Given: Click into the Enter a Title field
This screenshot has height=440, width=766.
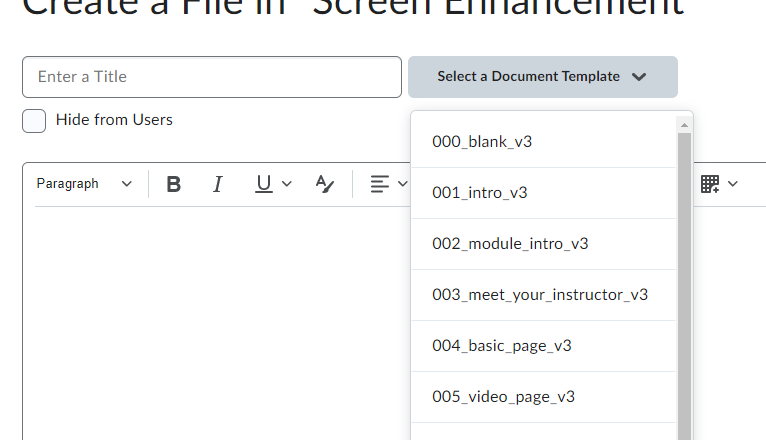Looking at the screenshot, I should click(x=211, y=77).
